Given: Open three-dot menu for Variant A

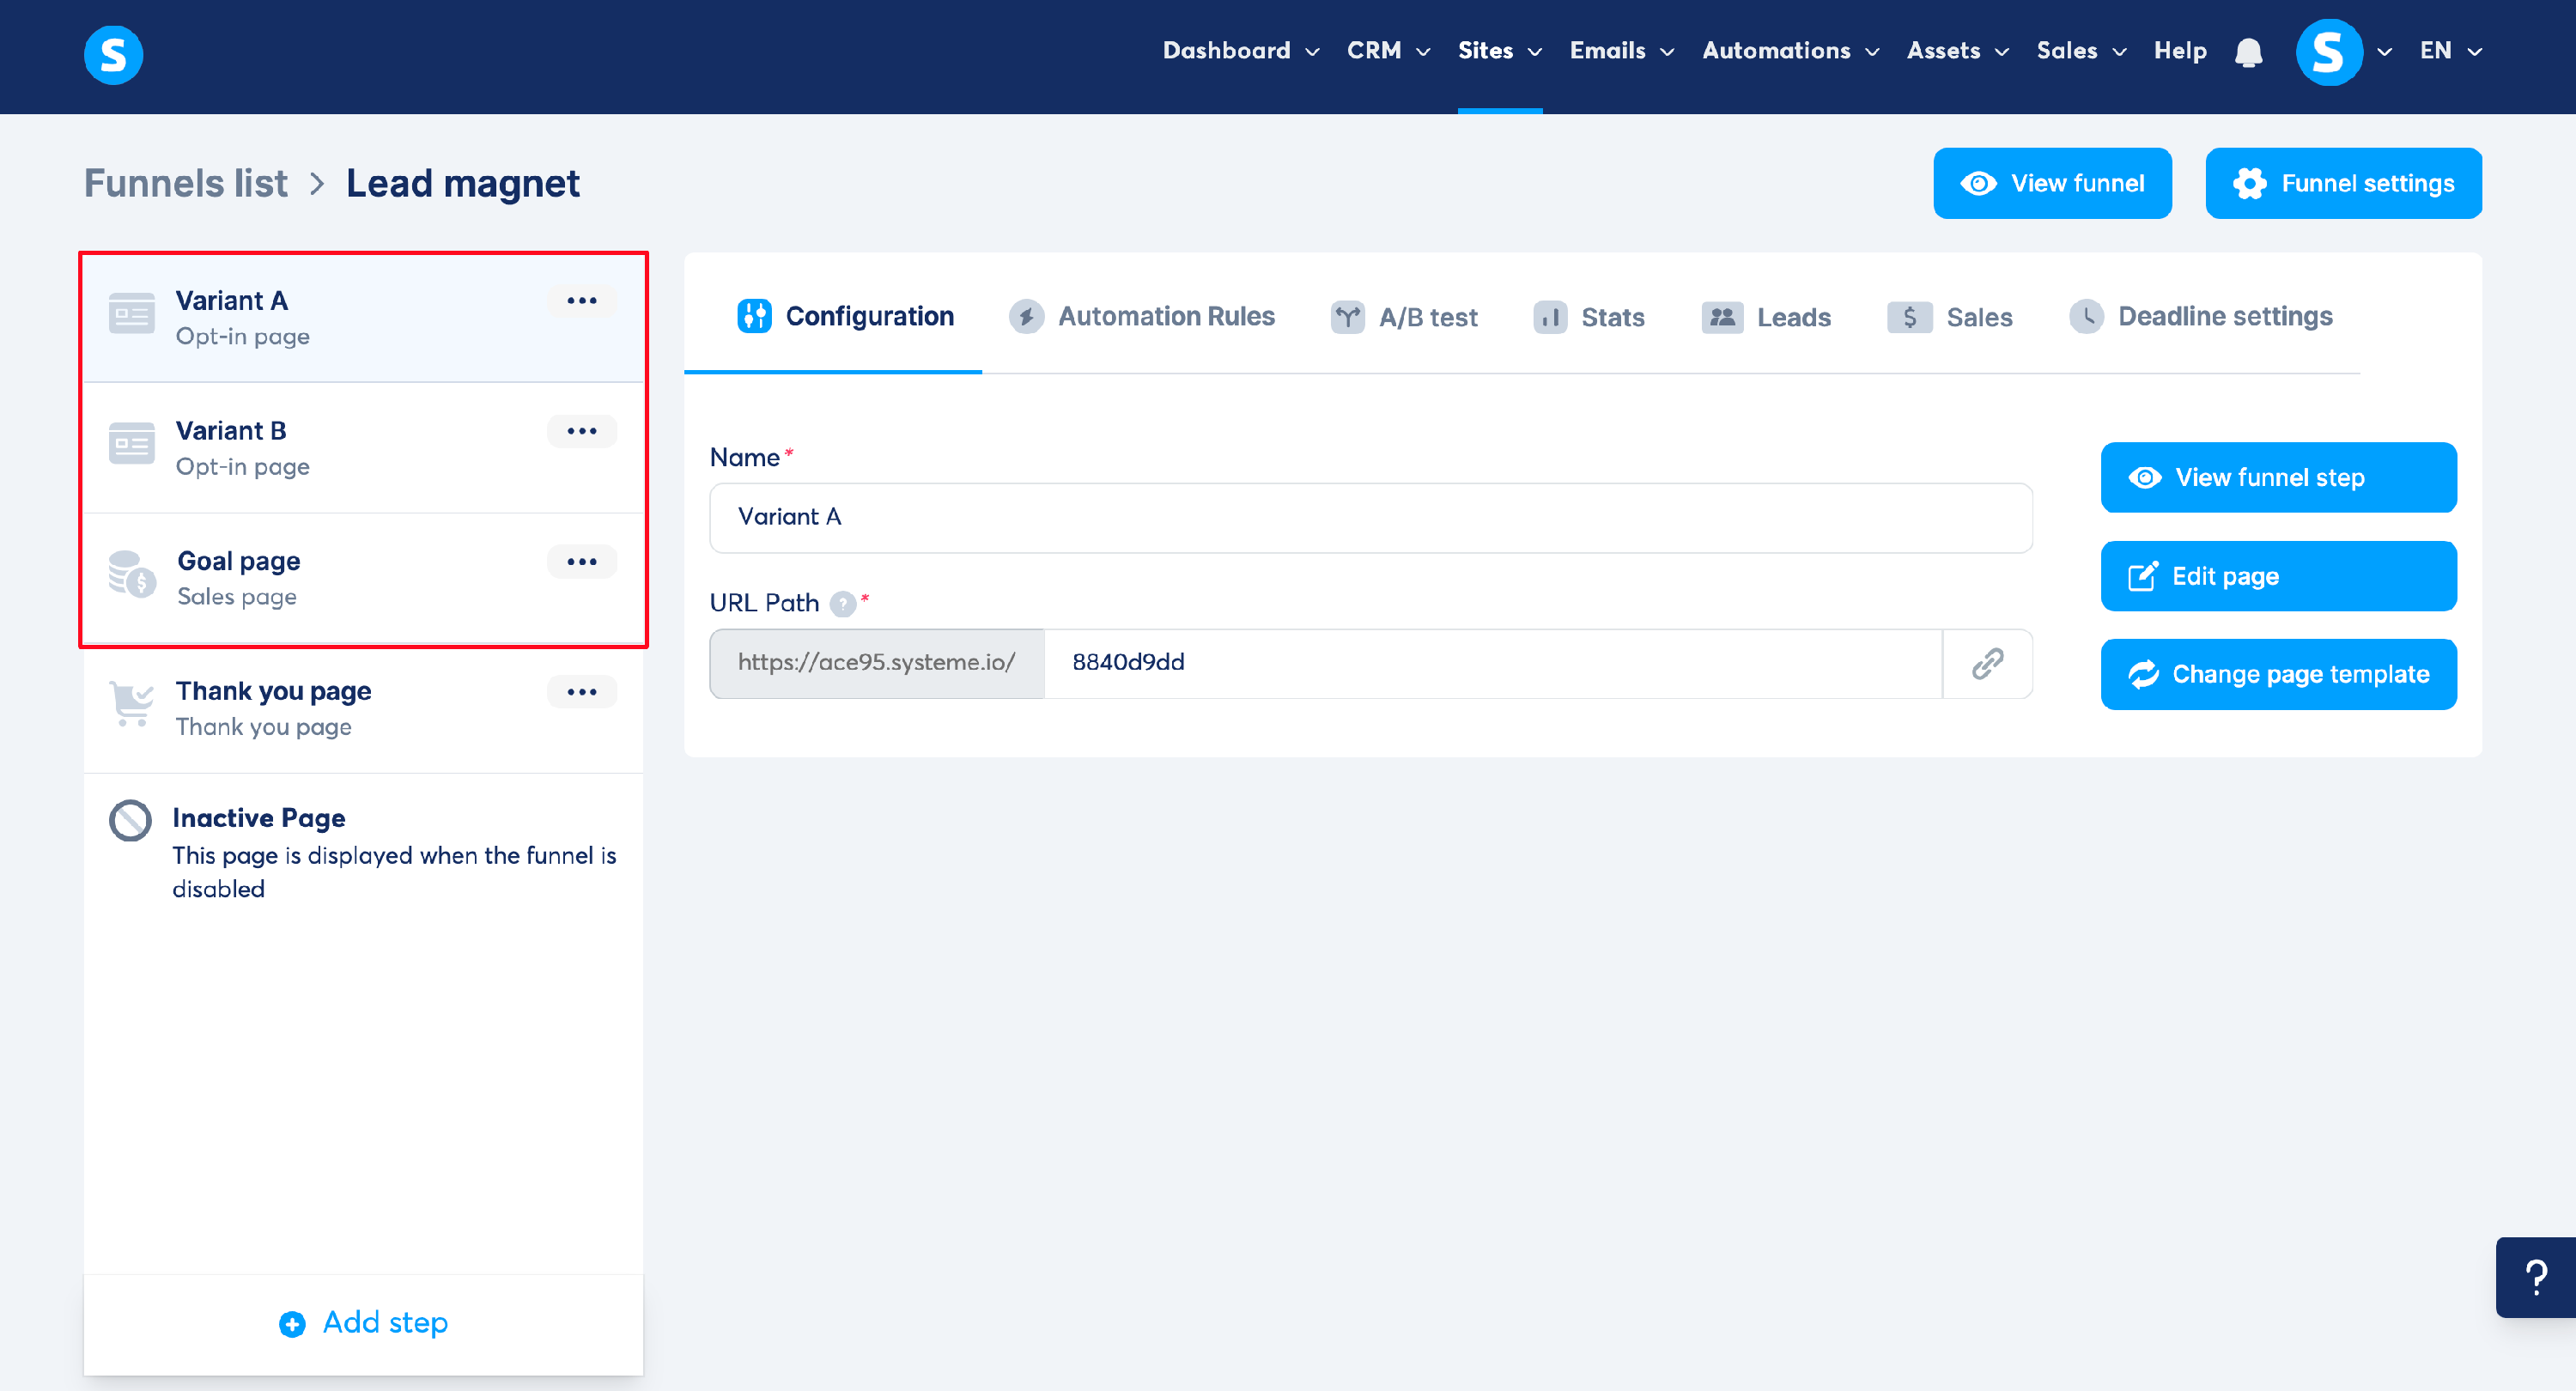Looking at the screenshot, I should pyautogui.click(x=581, y=300).
